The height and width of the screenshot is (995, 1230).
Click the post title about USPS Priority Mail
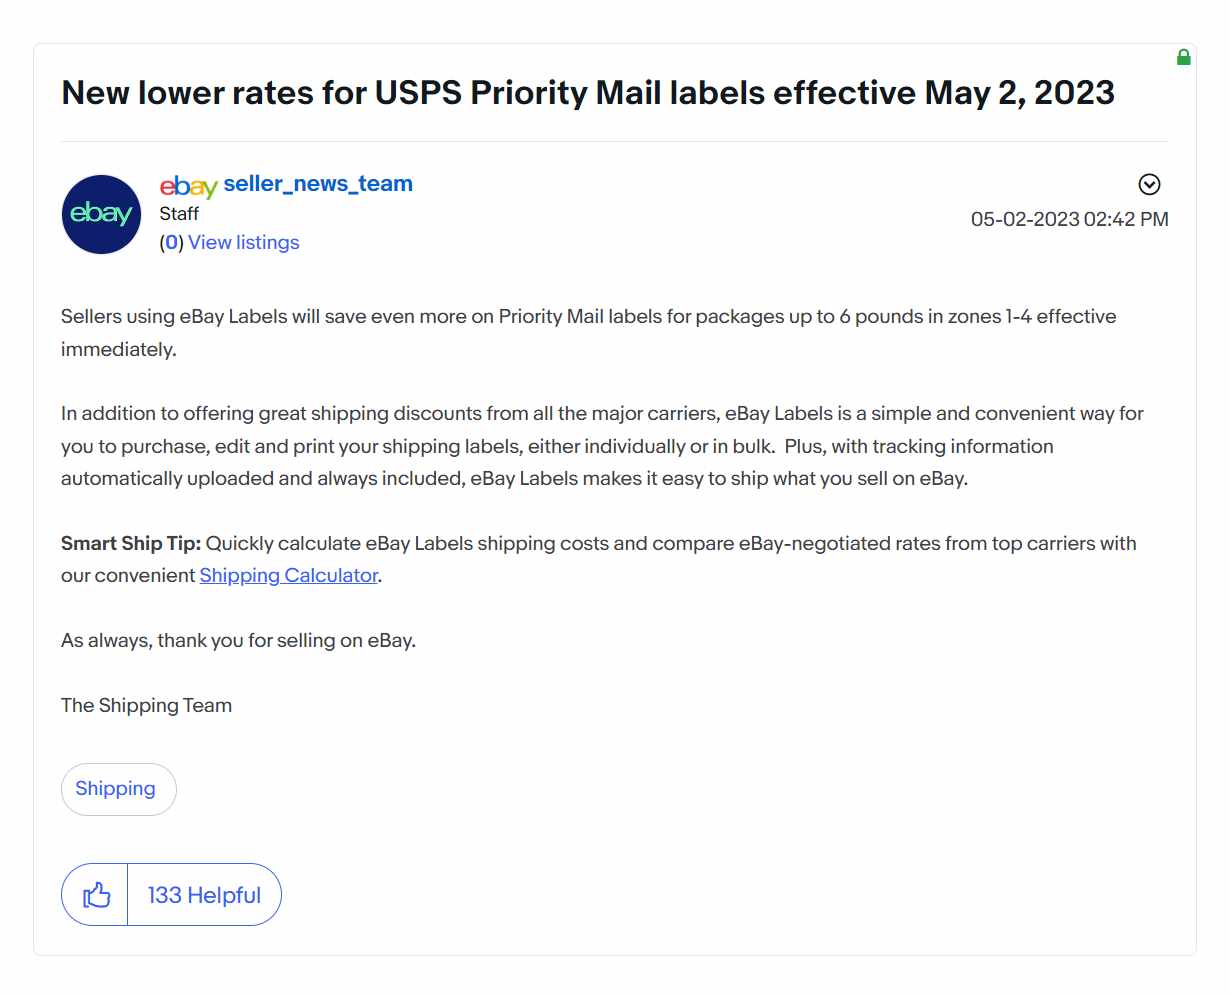click(588, 93)
